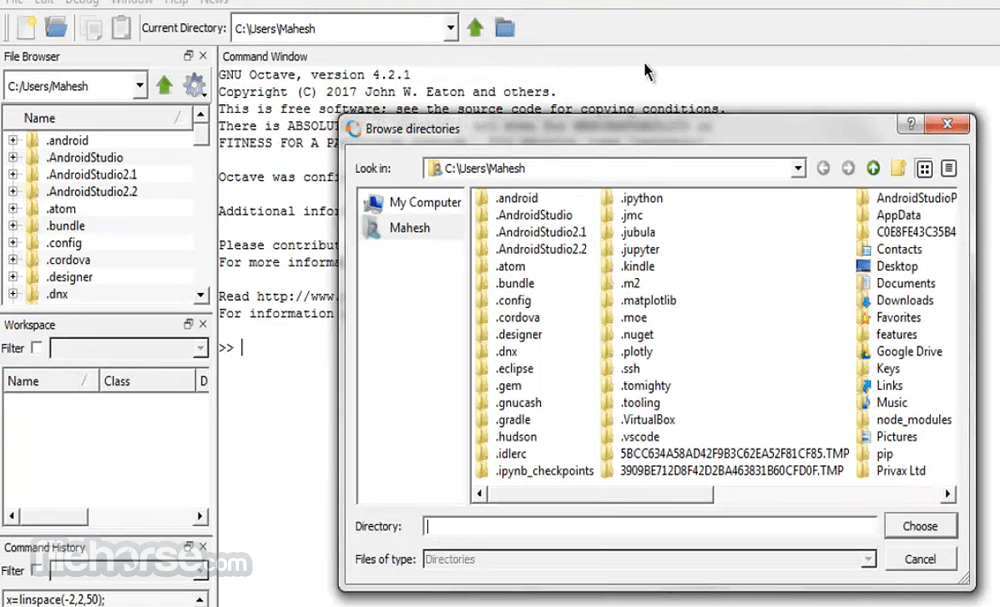
Task: Go to parent directory in Browse dialog
Action: pyautogui.click(x=873, y=168)
